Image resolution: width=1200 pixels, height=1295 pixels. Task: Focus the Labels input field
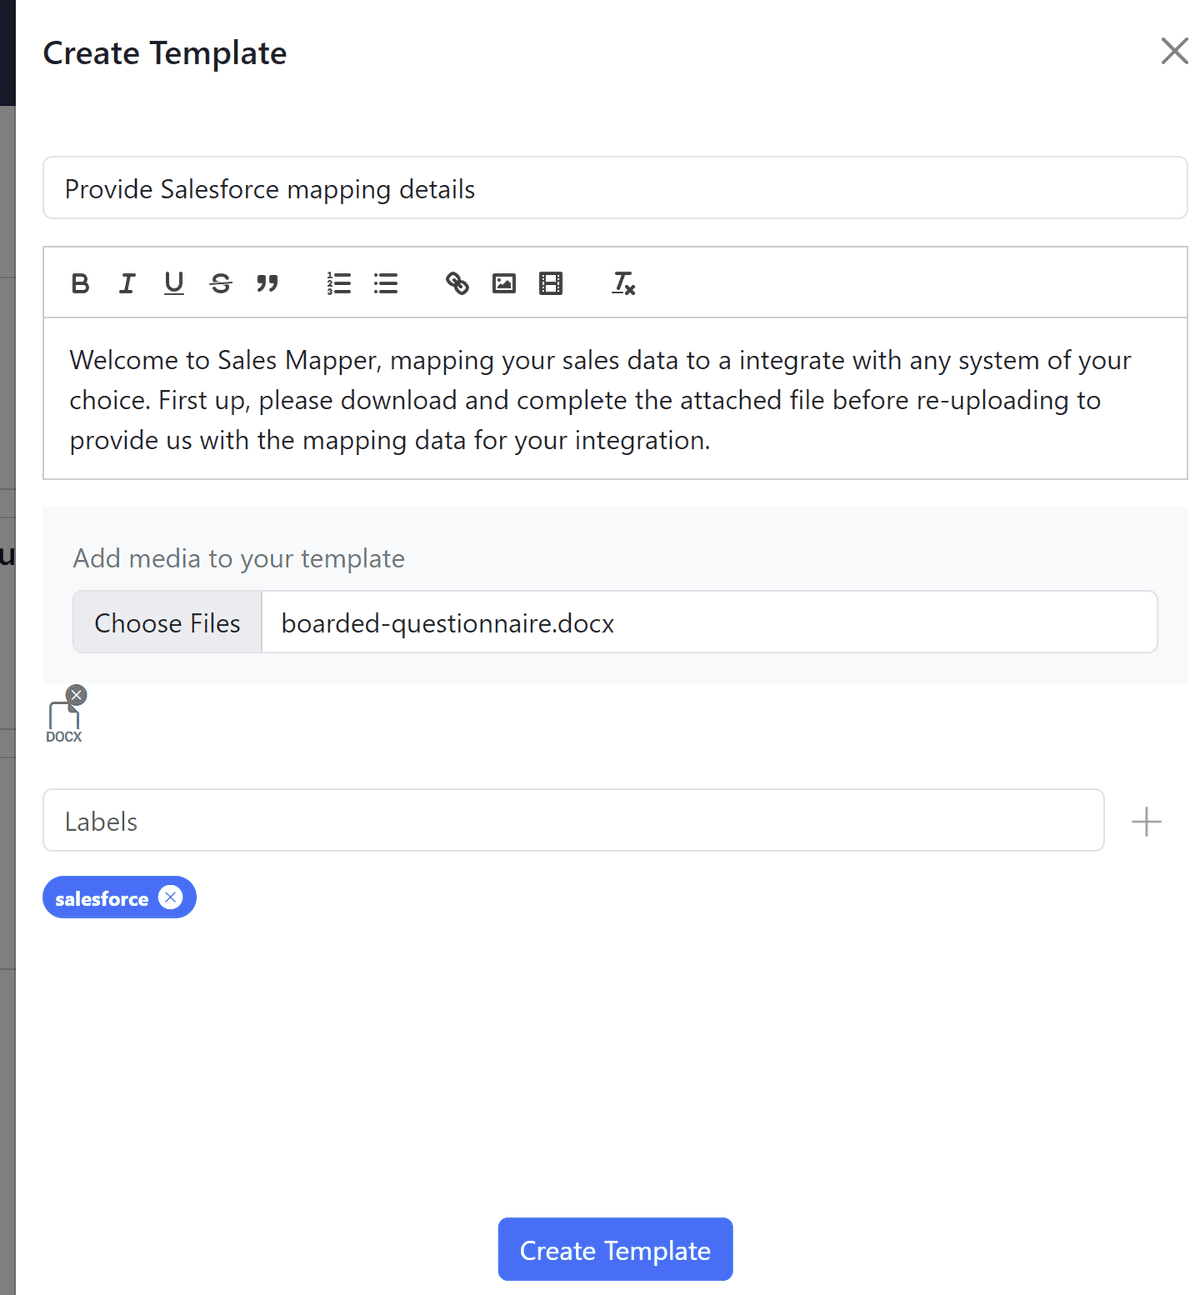click(573, 821)
